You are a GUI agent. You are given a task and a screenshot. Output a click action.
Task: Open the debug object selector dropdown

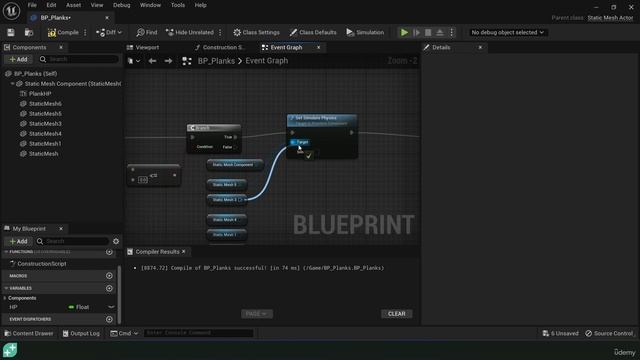coord(507,32)
